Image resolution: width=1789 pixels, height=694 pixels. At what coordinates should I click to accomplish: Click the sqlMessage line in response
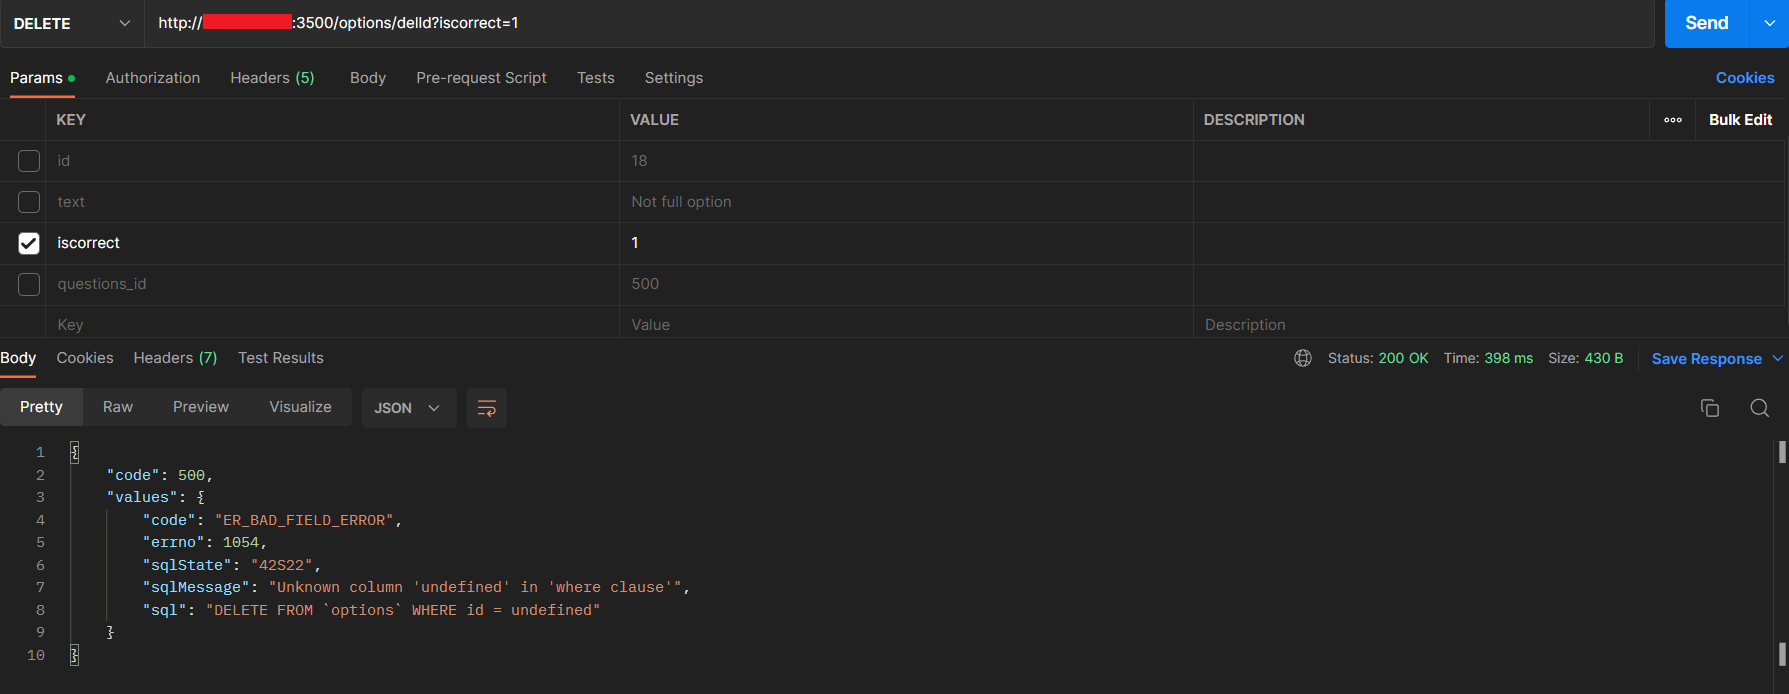[416, 587]
